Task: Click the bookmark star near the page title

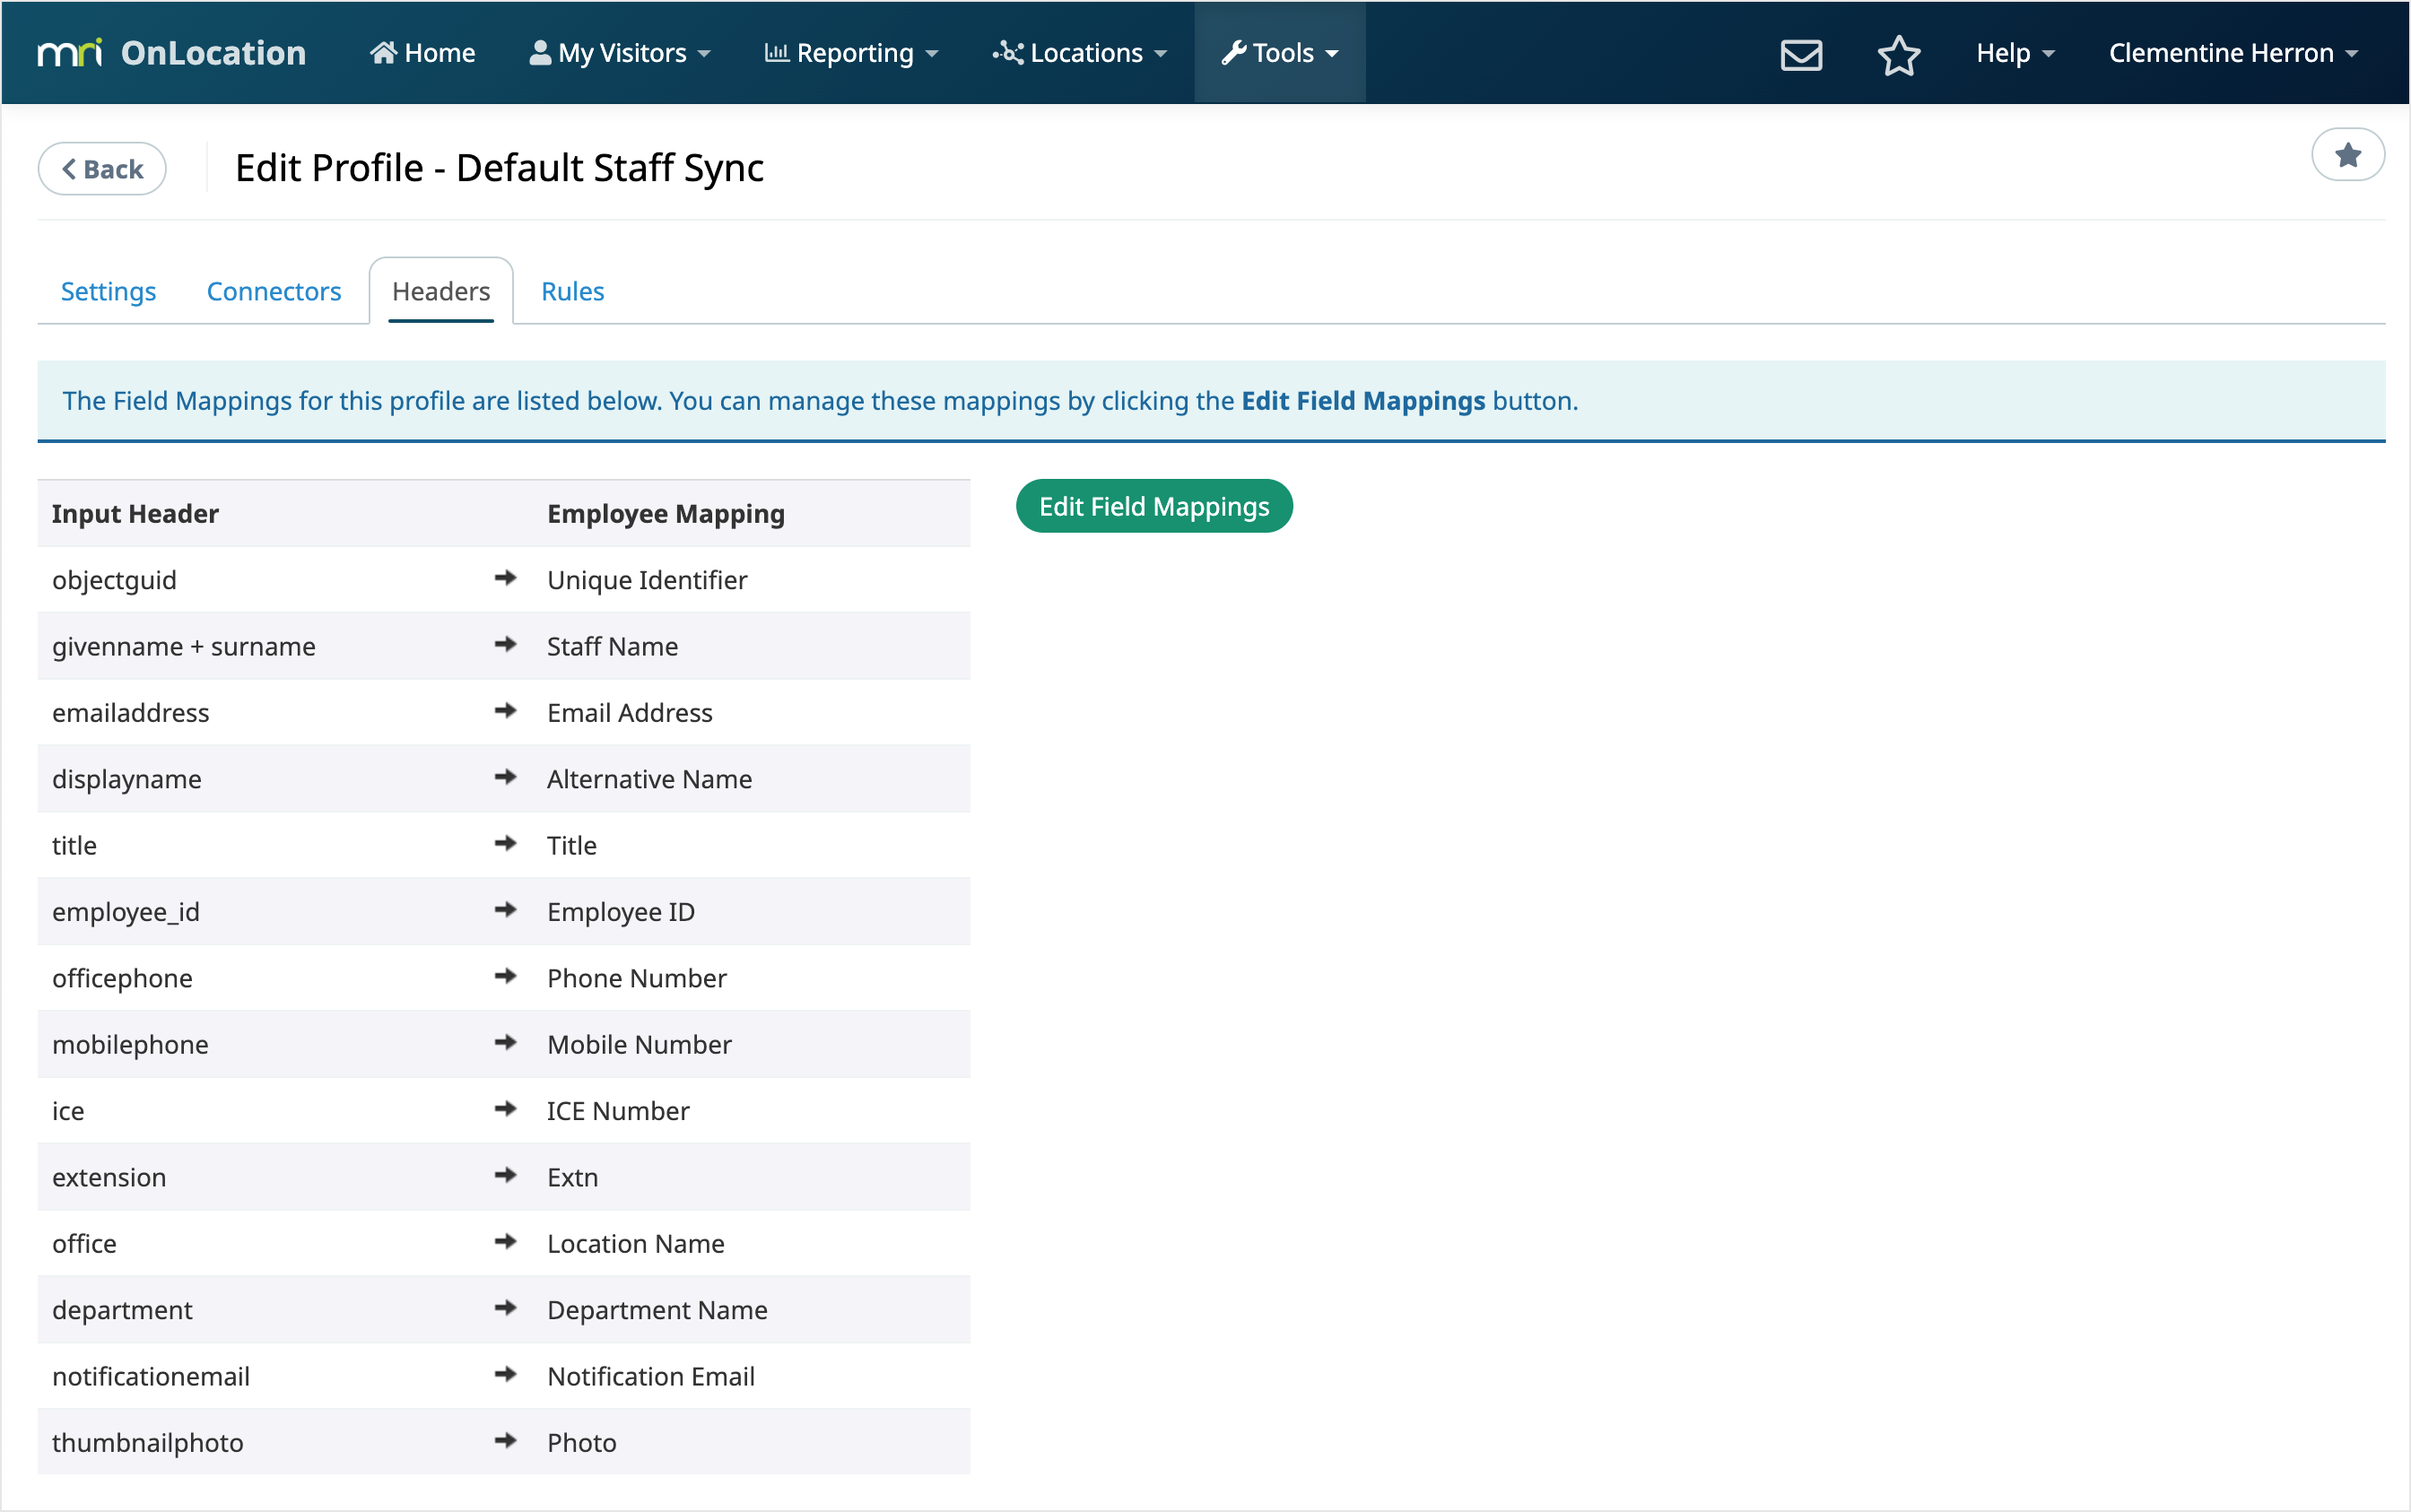Action: (x=2347, y=154)
